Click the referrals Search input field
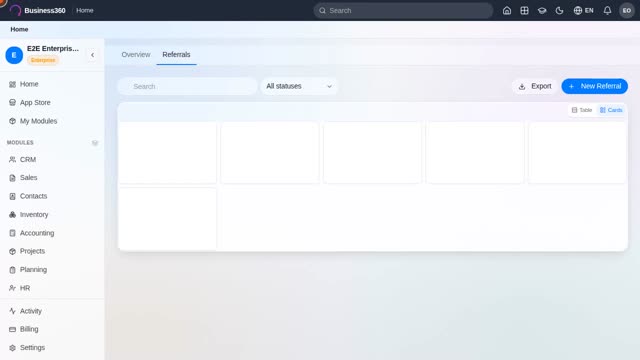Image resolution: width=640 pixels, height=360 pixels. coord(187,86)
